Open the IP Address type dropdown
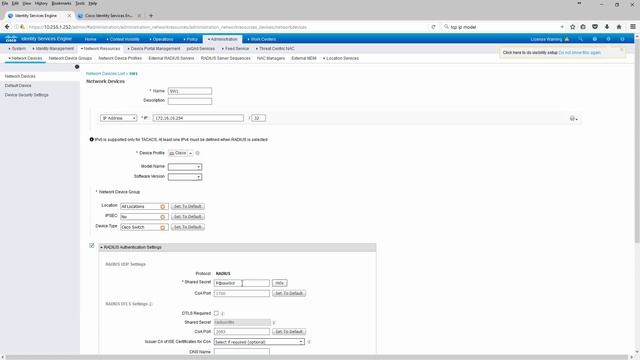 [x=118, y=118]
